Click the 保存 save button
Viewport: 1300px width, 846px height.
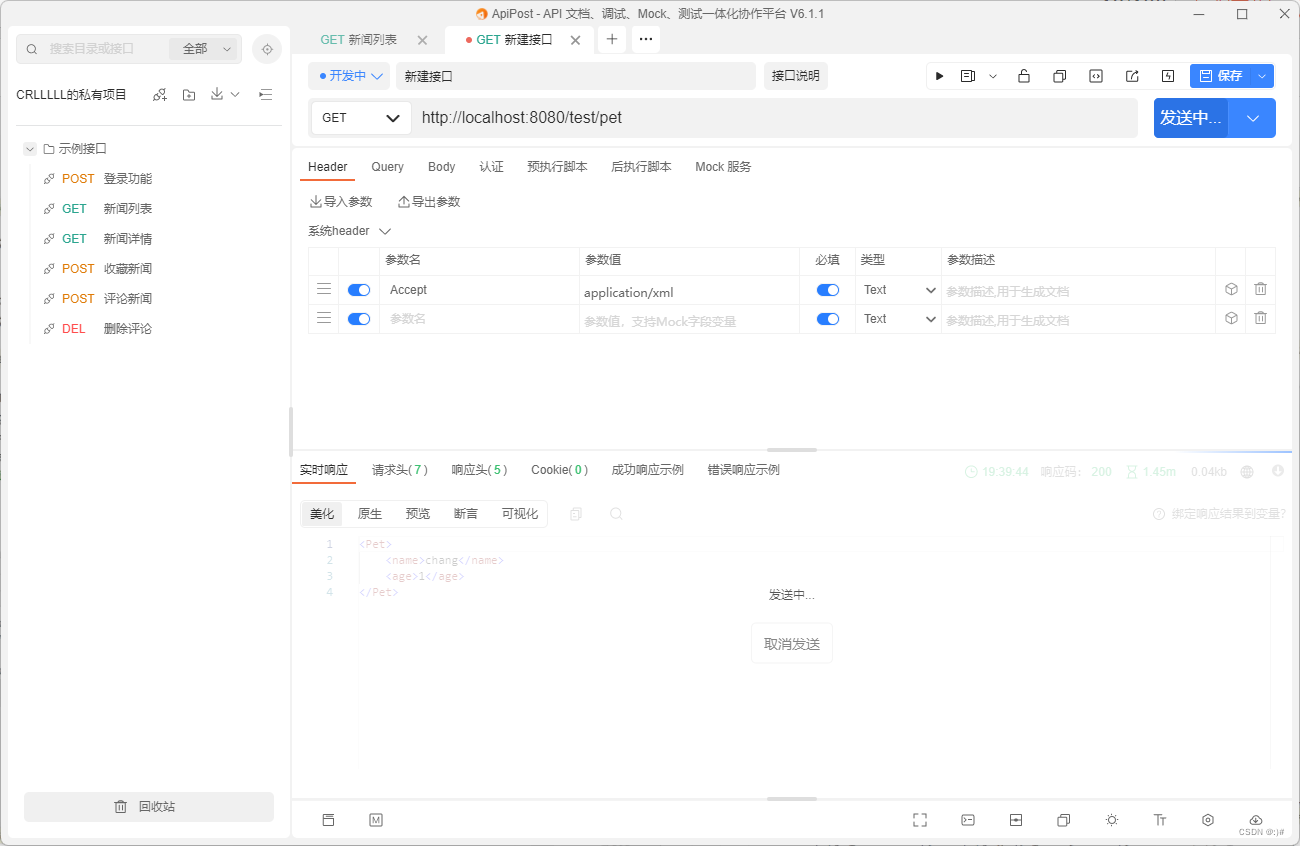pyautogui.click(x=1221, y=76)
